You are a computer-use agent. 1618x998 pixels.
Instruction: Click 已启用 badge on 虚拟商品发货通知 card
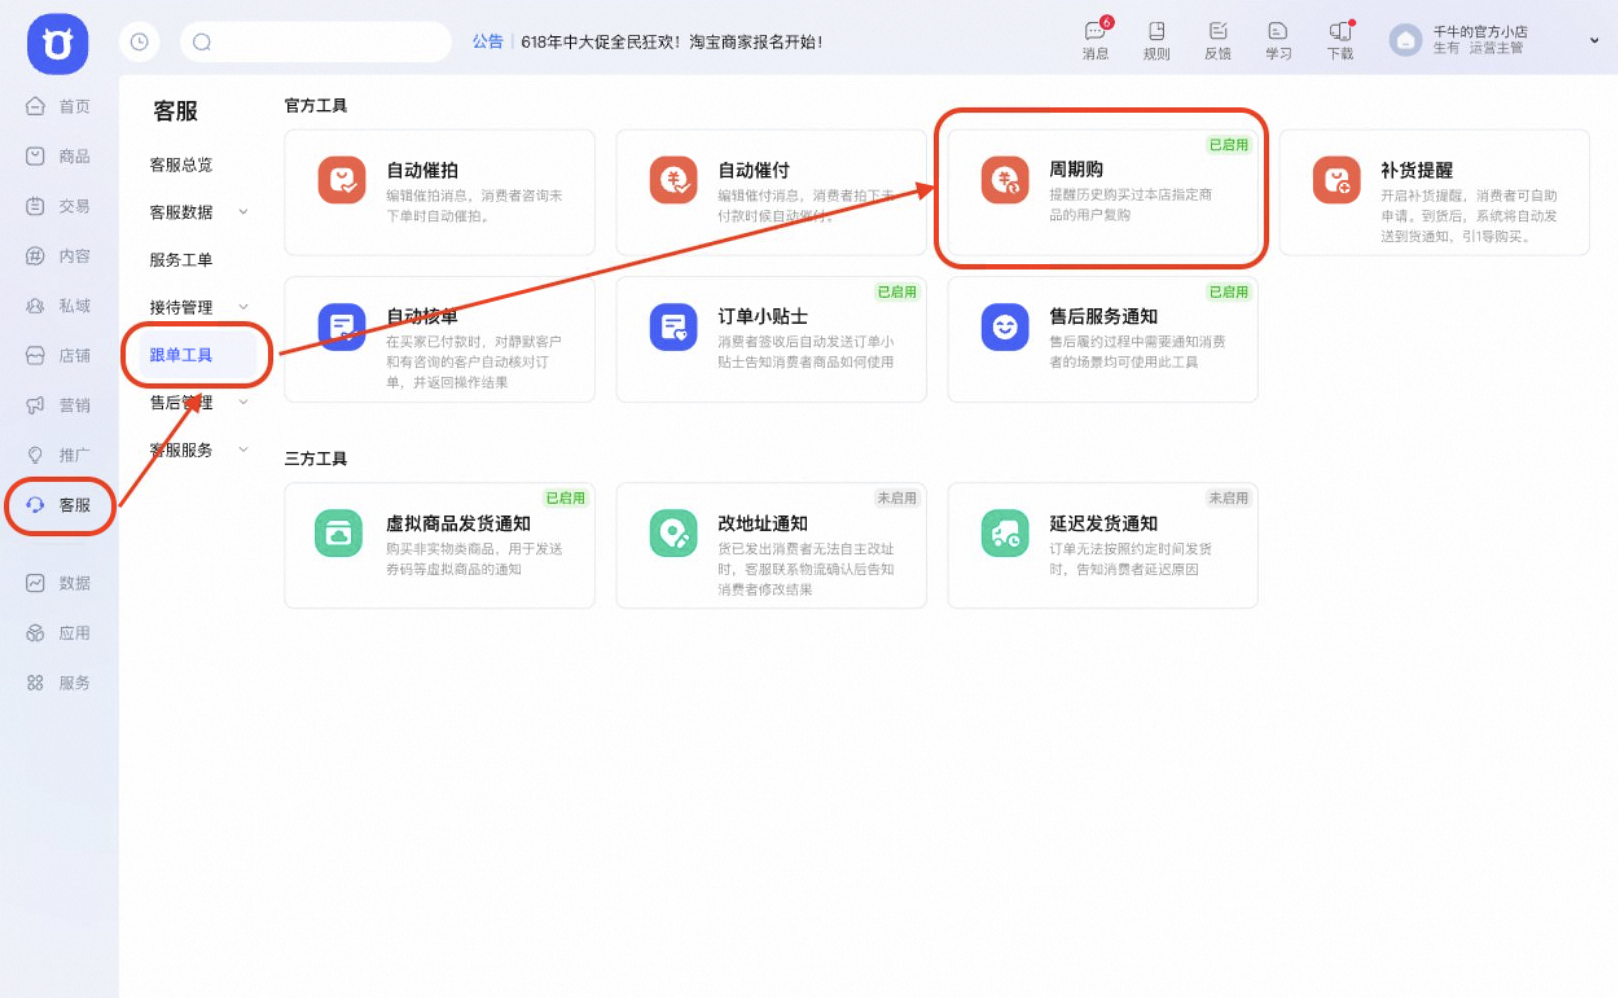point(565,498)
